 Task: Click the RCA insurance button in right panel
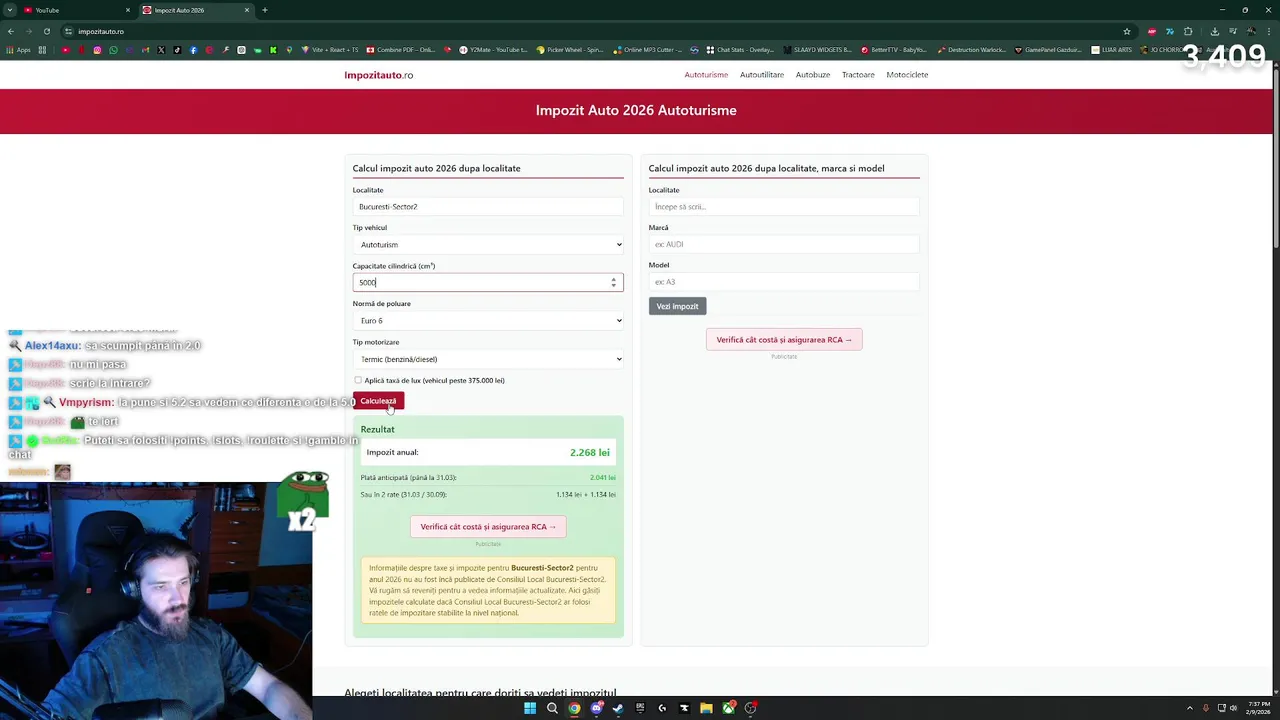784,340
